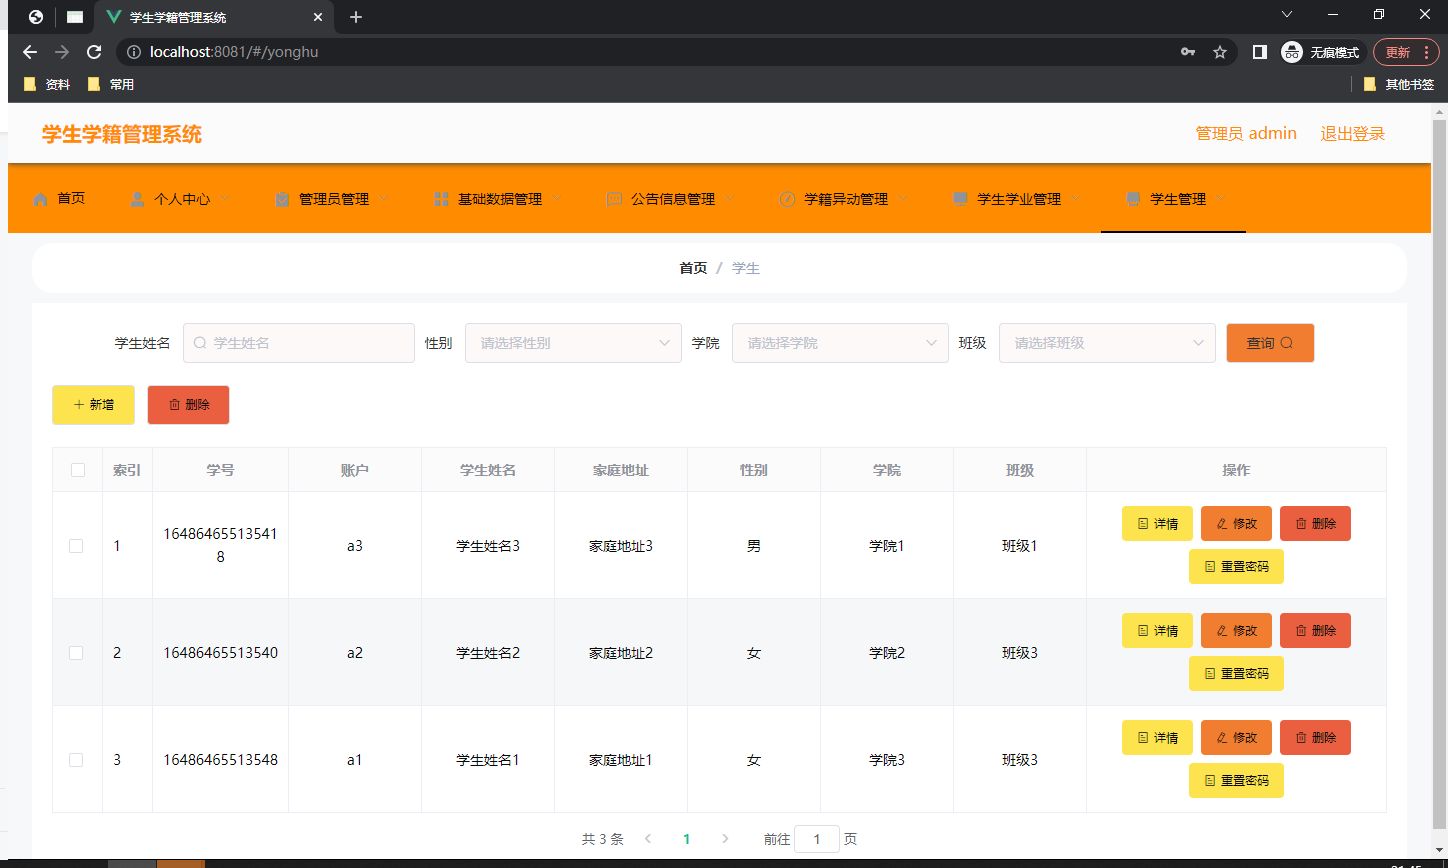Click the chat icon beside 学生学业管理
Image resolution: width=1448 pixels, height=868 pixels.
960,199
